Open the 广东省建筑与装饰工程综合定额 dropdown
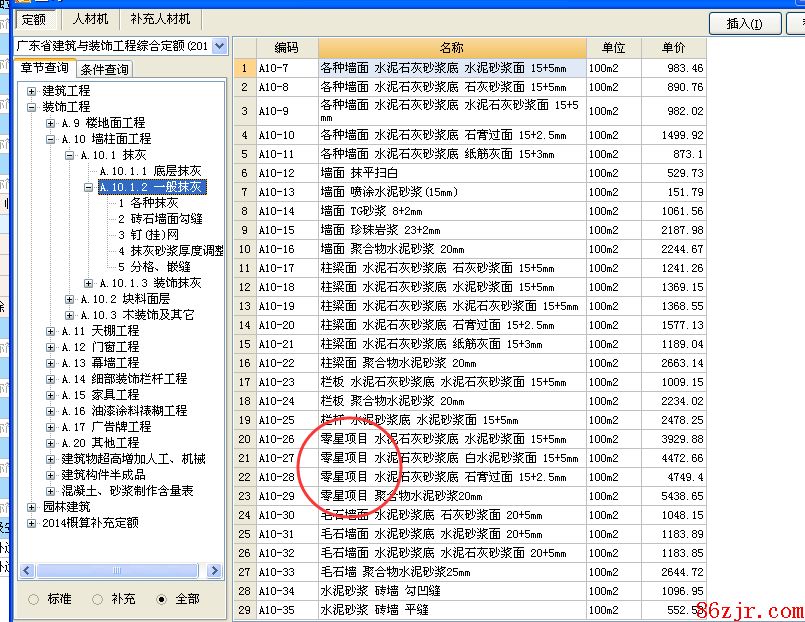The image size is (805, 622). [x=219, y=46]
